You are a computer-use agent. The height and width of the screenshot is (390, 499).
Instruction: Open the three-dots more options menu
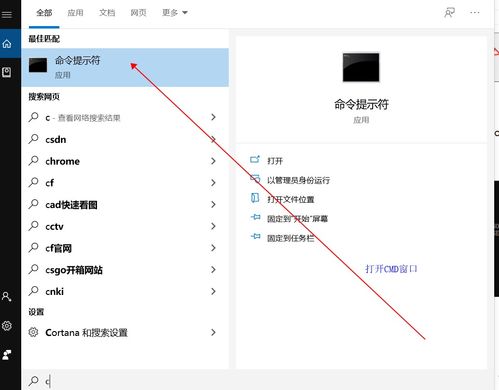point(475,13)
